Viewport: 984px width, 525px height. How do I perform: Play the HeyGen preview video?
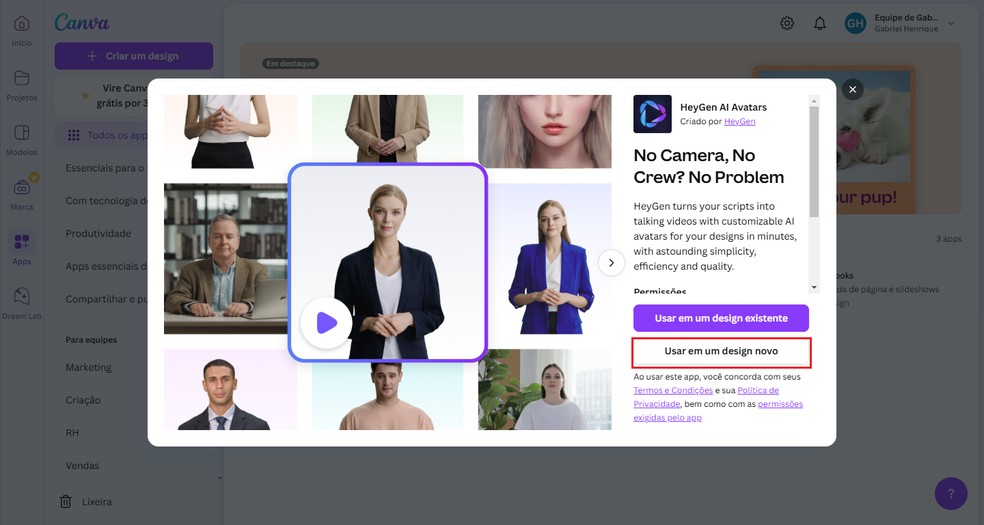pyautogui.click(x=326, y=323)
